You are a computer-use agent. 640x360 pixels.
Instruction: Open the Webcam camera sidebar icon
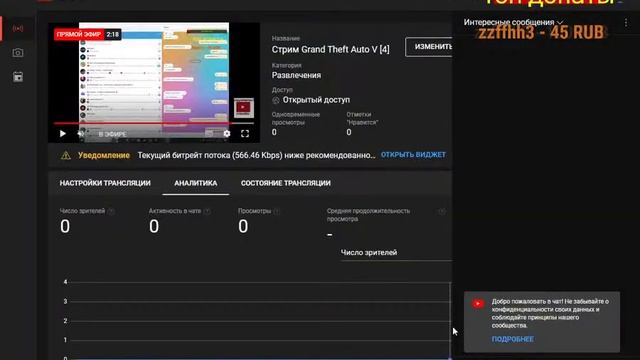click(18, 53)
